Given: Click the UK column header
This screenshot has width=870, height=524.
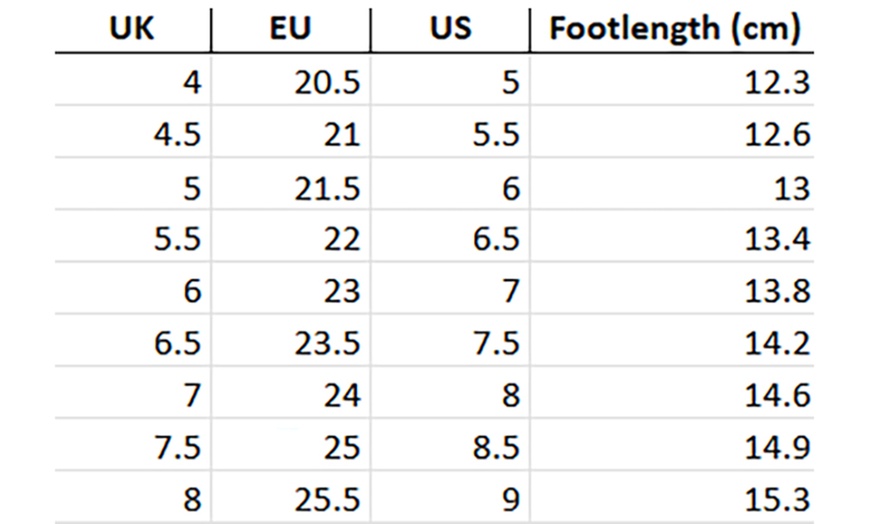Looking at the screenshot, I should (132, 30).
